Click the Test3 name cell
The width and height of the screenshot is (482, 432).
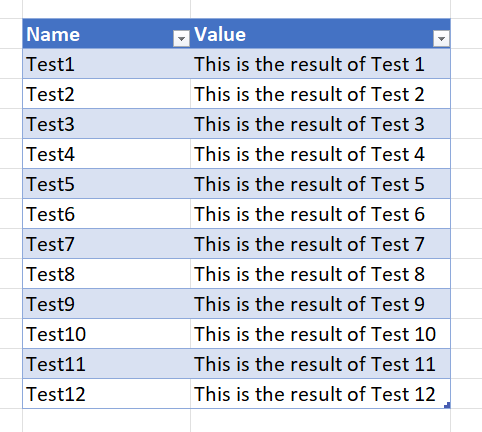pos(107,124)
